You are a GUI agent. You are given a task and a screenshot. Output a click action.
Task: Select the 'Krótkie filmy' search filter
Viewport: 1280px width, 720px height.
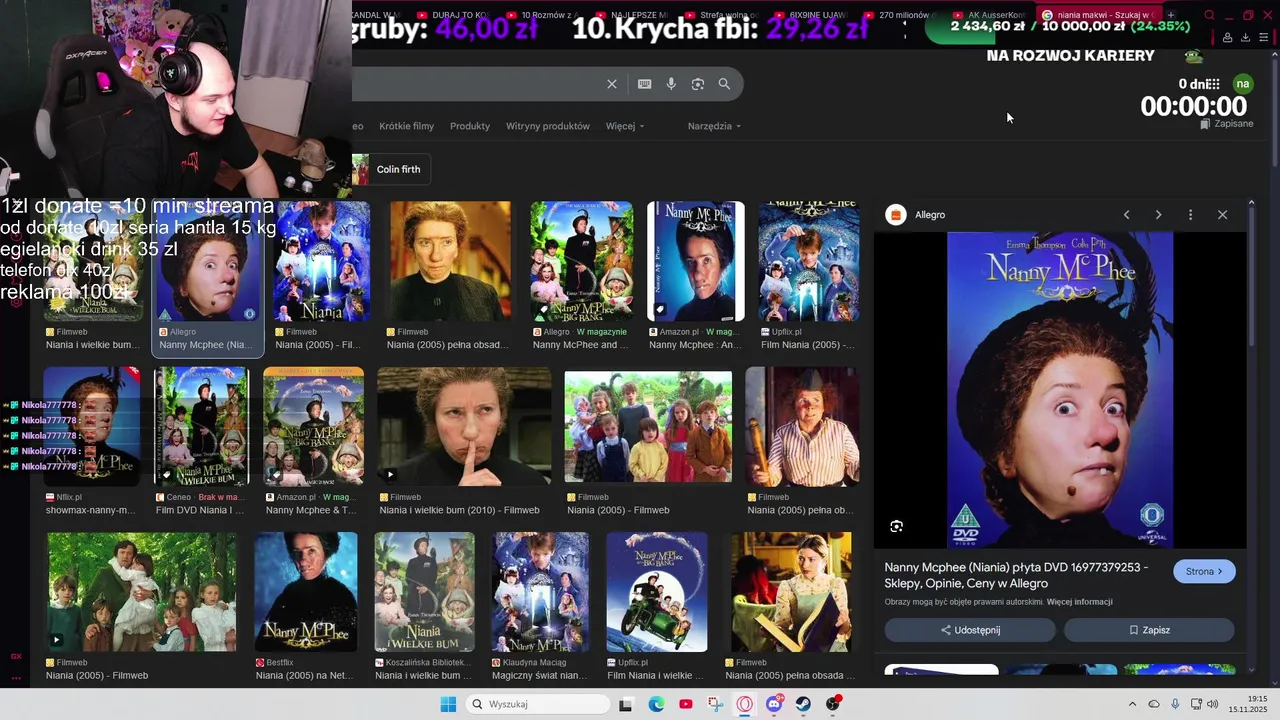(x=406, y=126)
